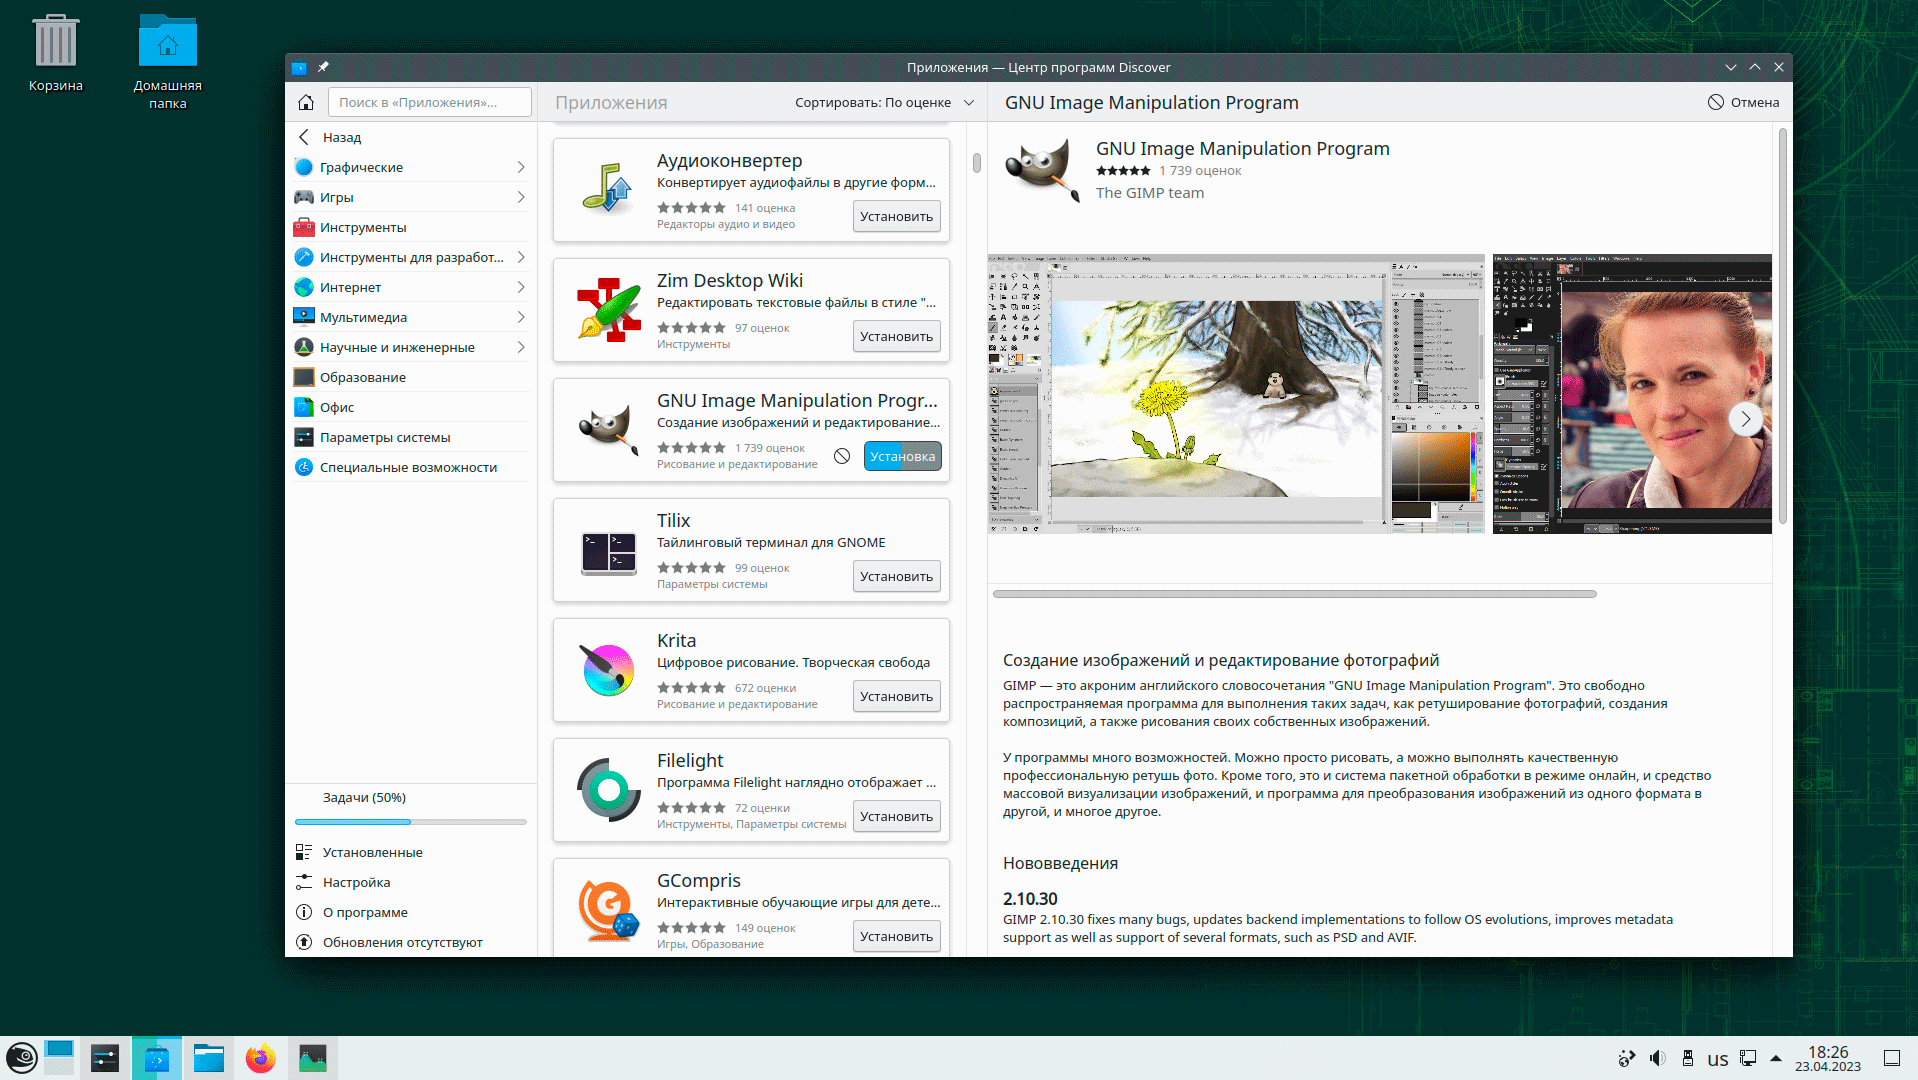Open the Dolphin file manager from taskbar
The height and width of the screenshot is (1080, 1918).
pos(208,1058)
